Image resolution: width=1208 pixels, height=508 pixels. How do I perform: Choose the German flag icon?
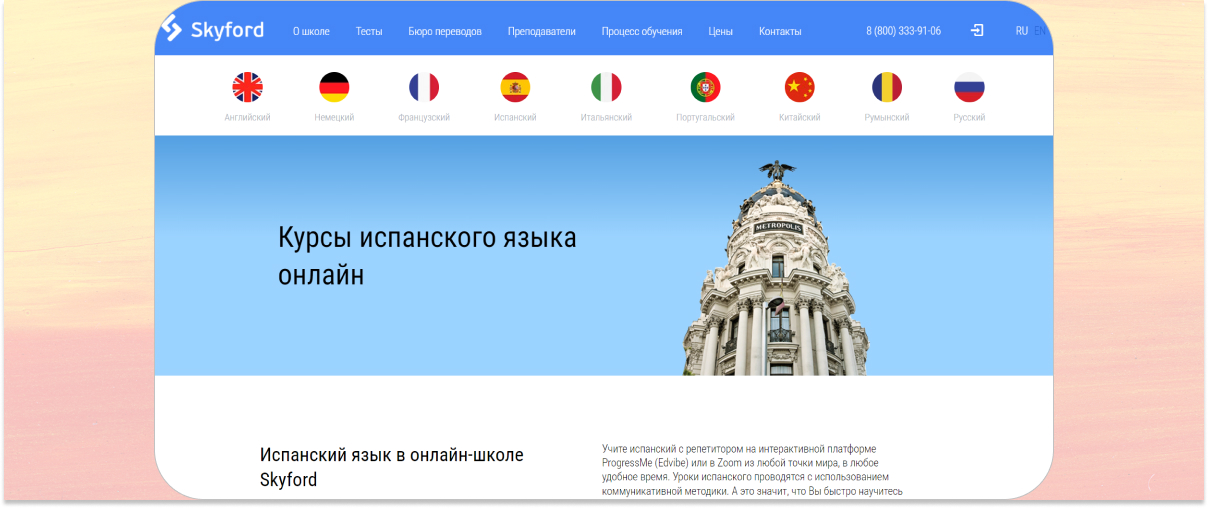334,88
